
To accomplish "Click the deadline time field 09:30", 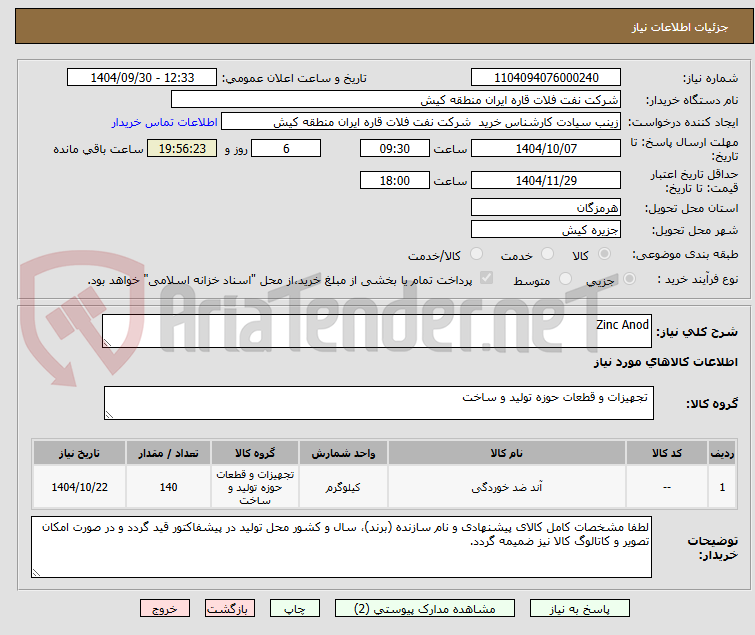I will coord(394,148).
